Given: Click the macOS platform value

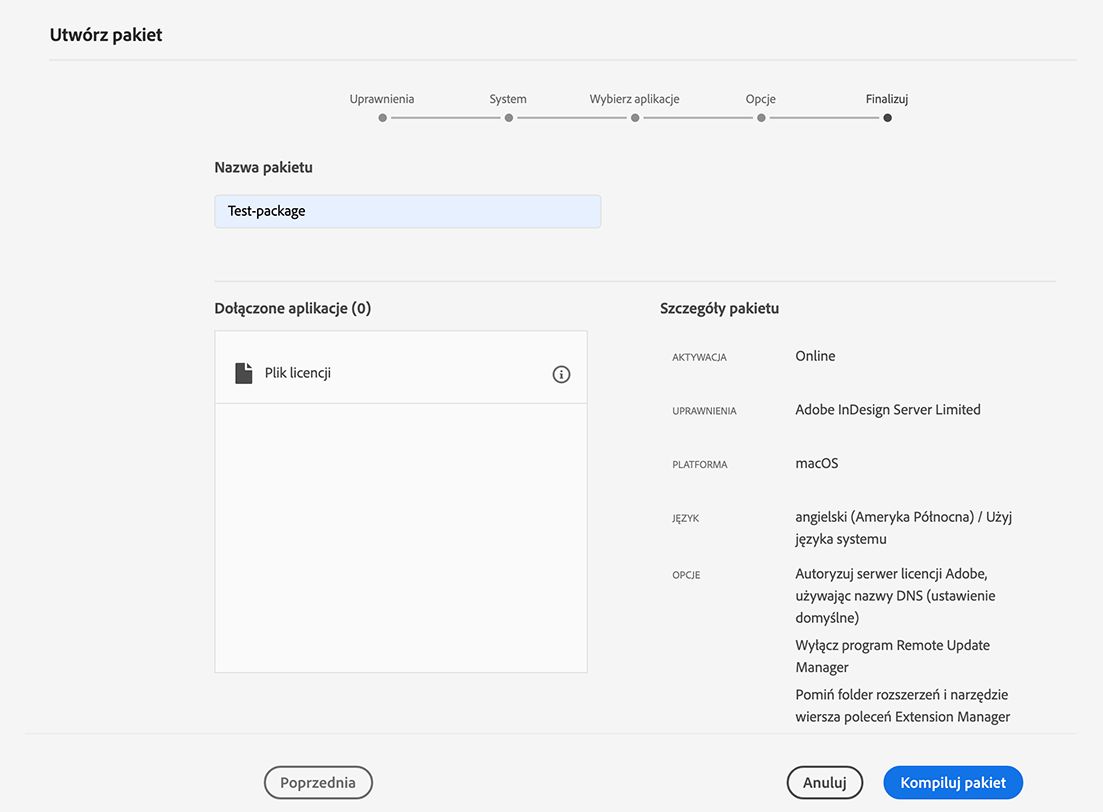Looking at the screenshot, I should 817,464.
